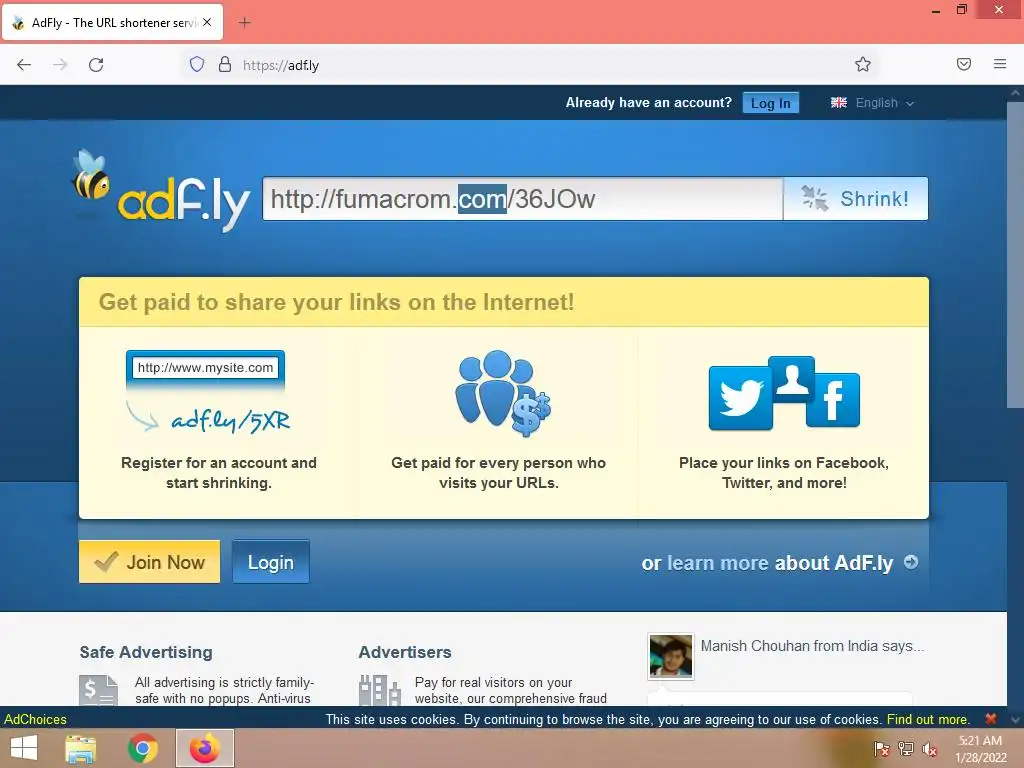Open the Firefox hamburger menu
The width and height of the screenshot is (1024, 768).
pyautogui.click(x=1000, y=64)
